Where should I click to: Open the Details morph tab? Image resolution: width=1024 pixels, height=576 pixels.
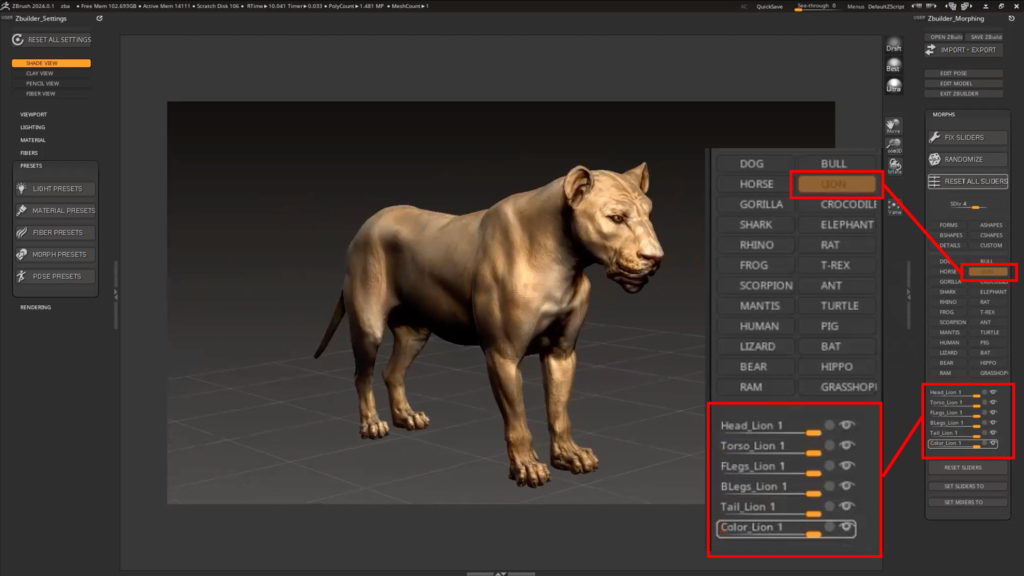(x=946, y=245)
